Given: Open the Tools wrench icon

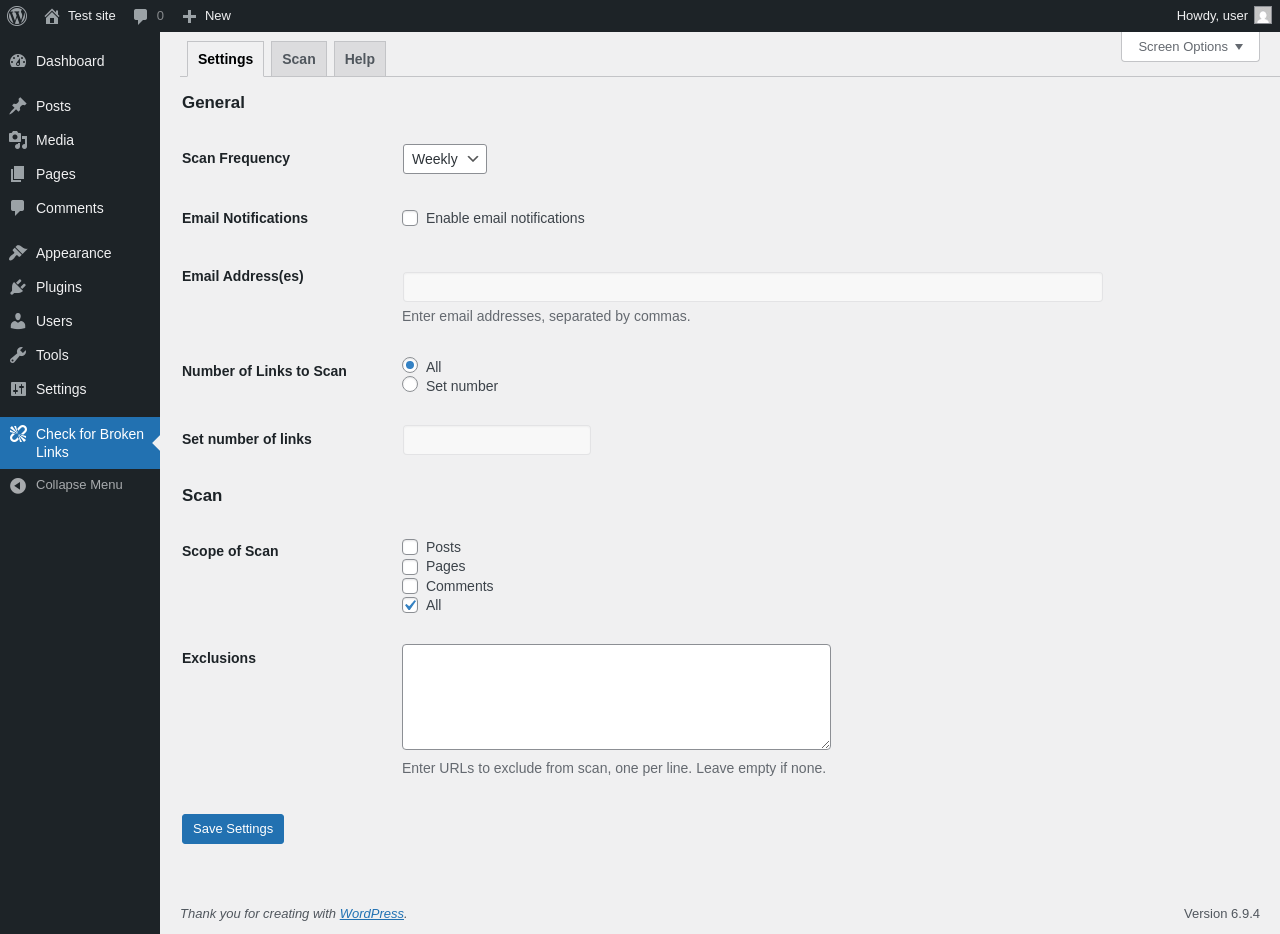Looking at the screenshot, I should pyautogui.click(x=18, y=355).
